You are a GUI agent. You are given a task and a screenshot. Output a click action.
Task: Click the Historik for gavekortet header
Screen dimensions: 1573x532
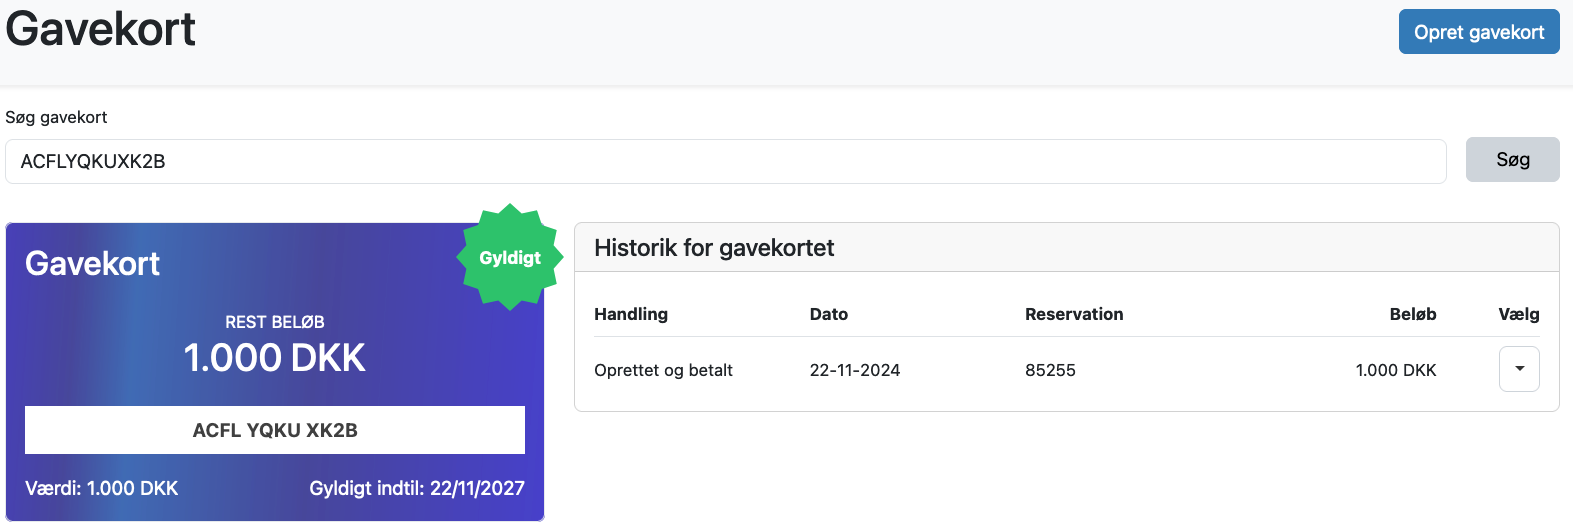tap(714, 248)
